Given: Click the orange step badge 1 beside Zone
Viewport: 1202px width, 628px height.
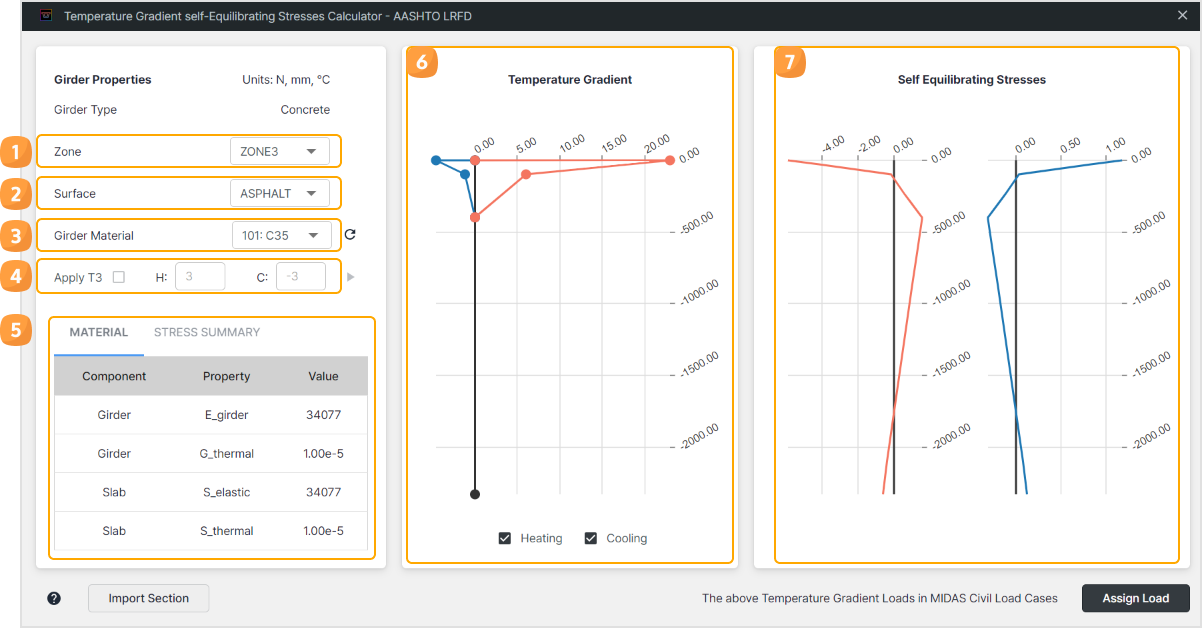Looking at the screenshot, I should [x=16, y=151].
